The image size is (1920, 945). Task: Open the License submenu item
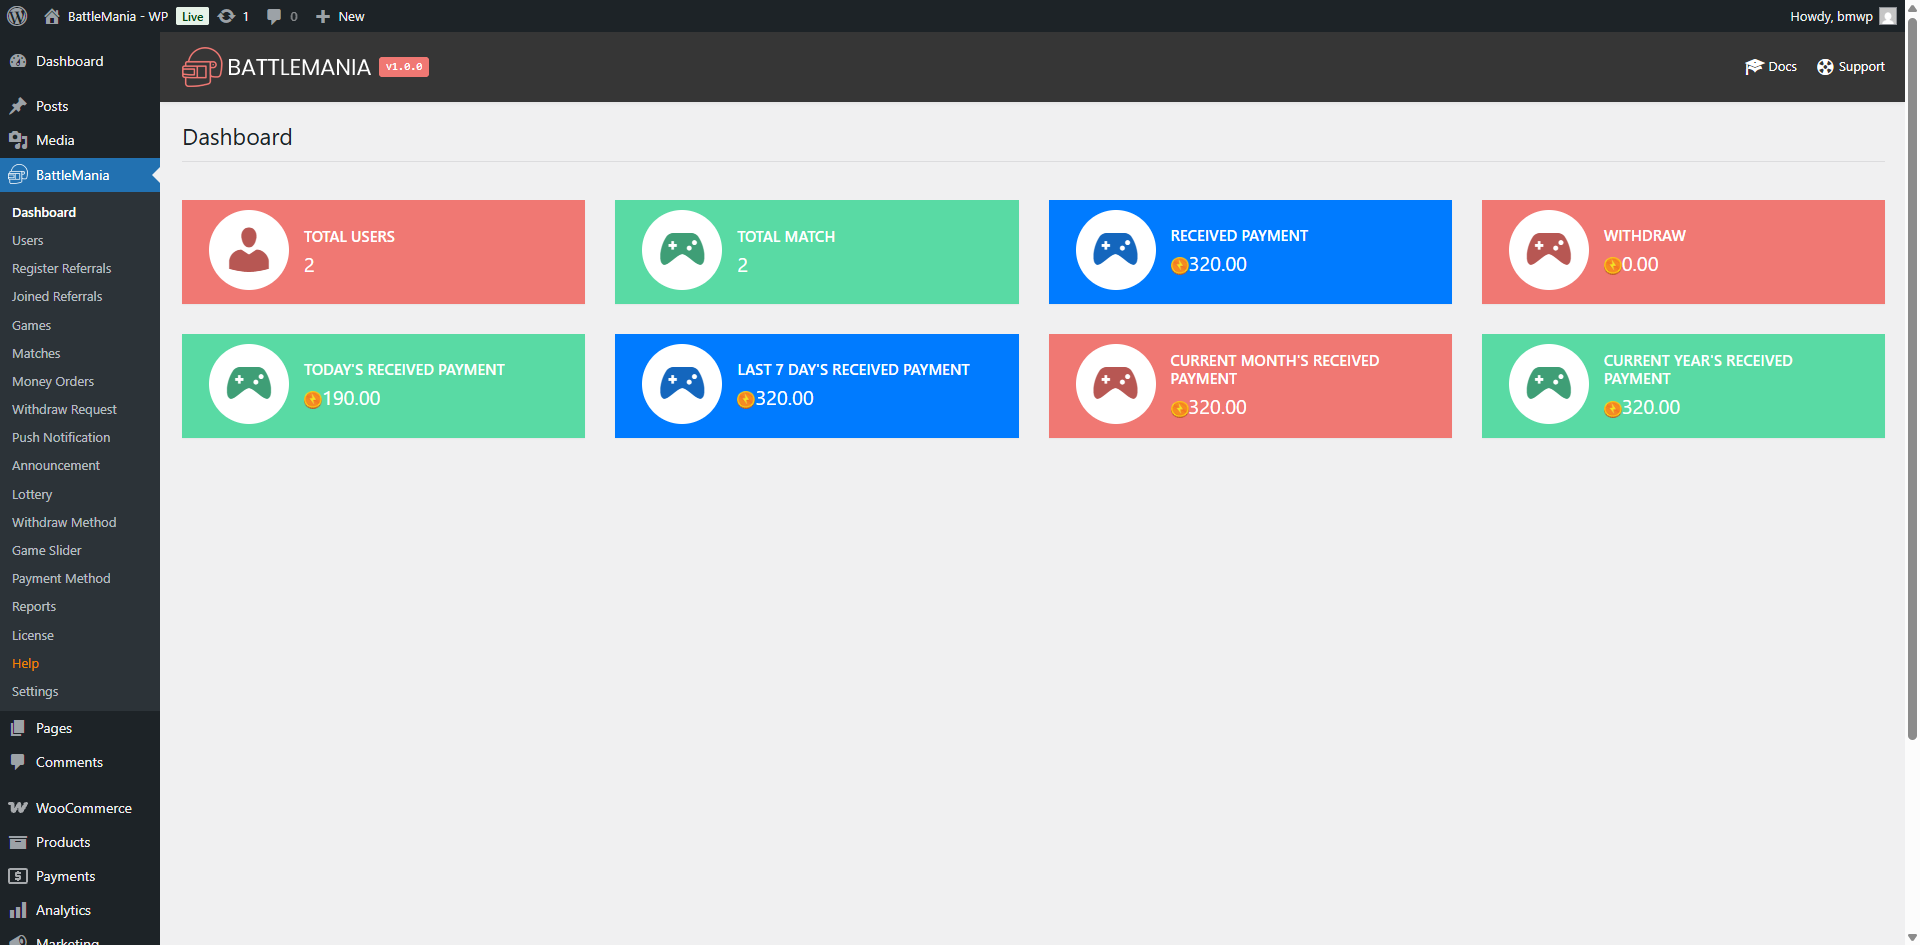pos(33,636)
